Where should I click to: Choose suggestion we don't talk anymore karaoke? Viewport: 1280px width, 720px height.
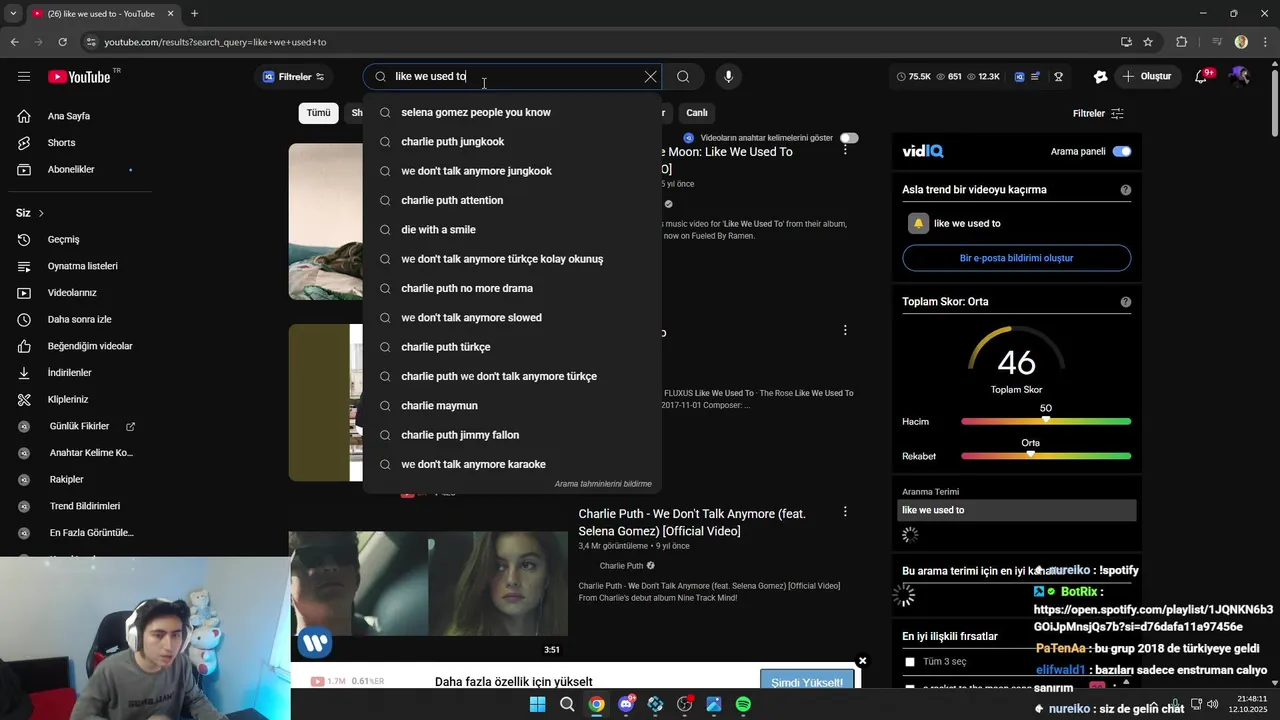(512, 464)
